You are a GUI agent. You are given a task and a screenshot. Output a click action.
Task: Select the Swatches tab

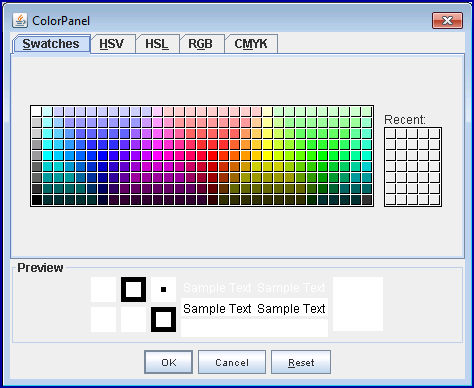(51, 44)
